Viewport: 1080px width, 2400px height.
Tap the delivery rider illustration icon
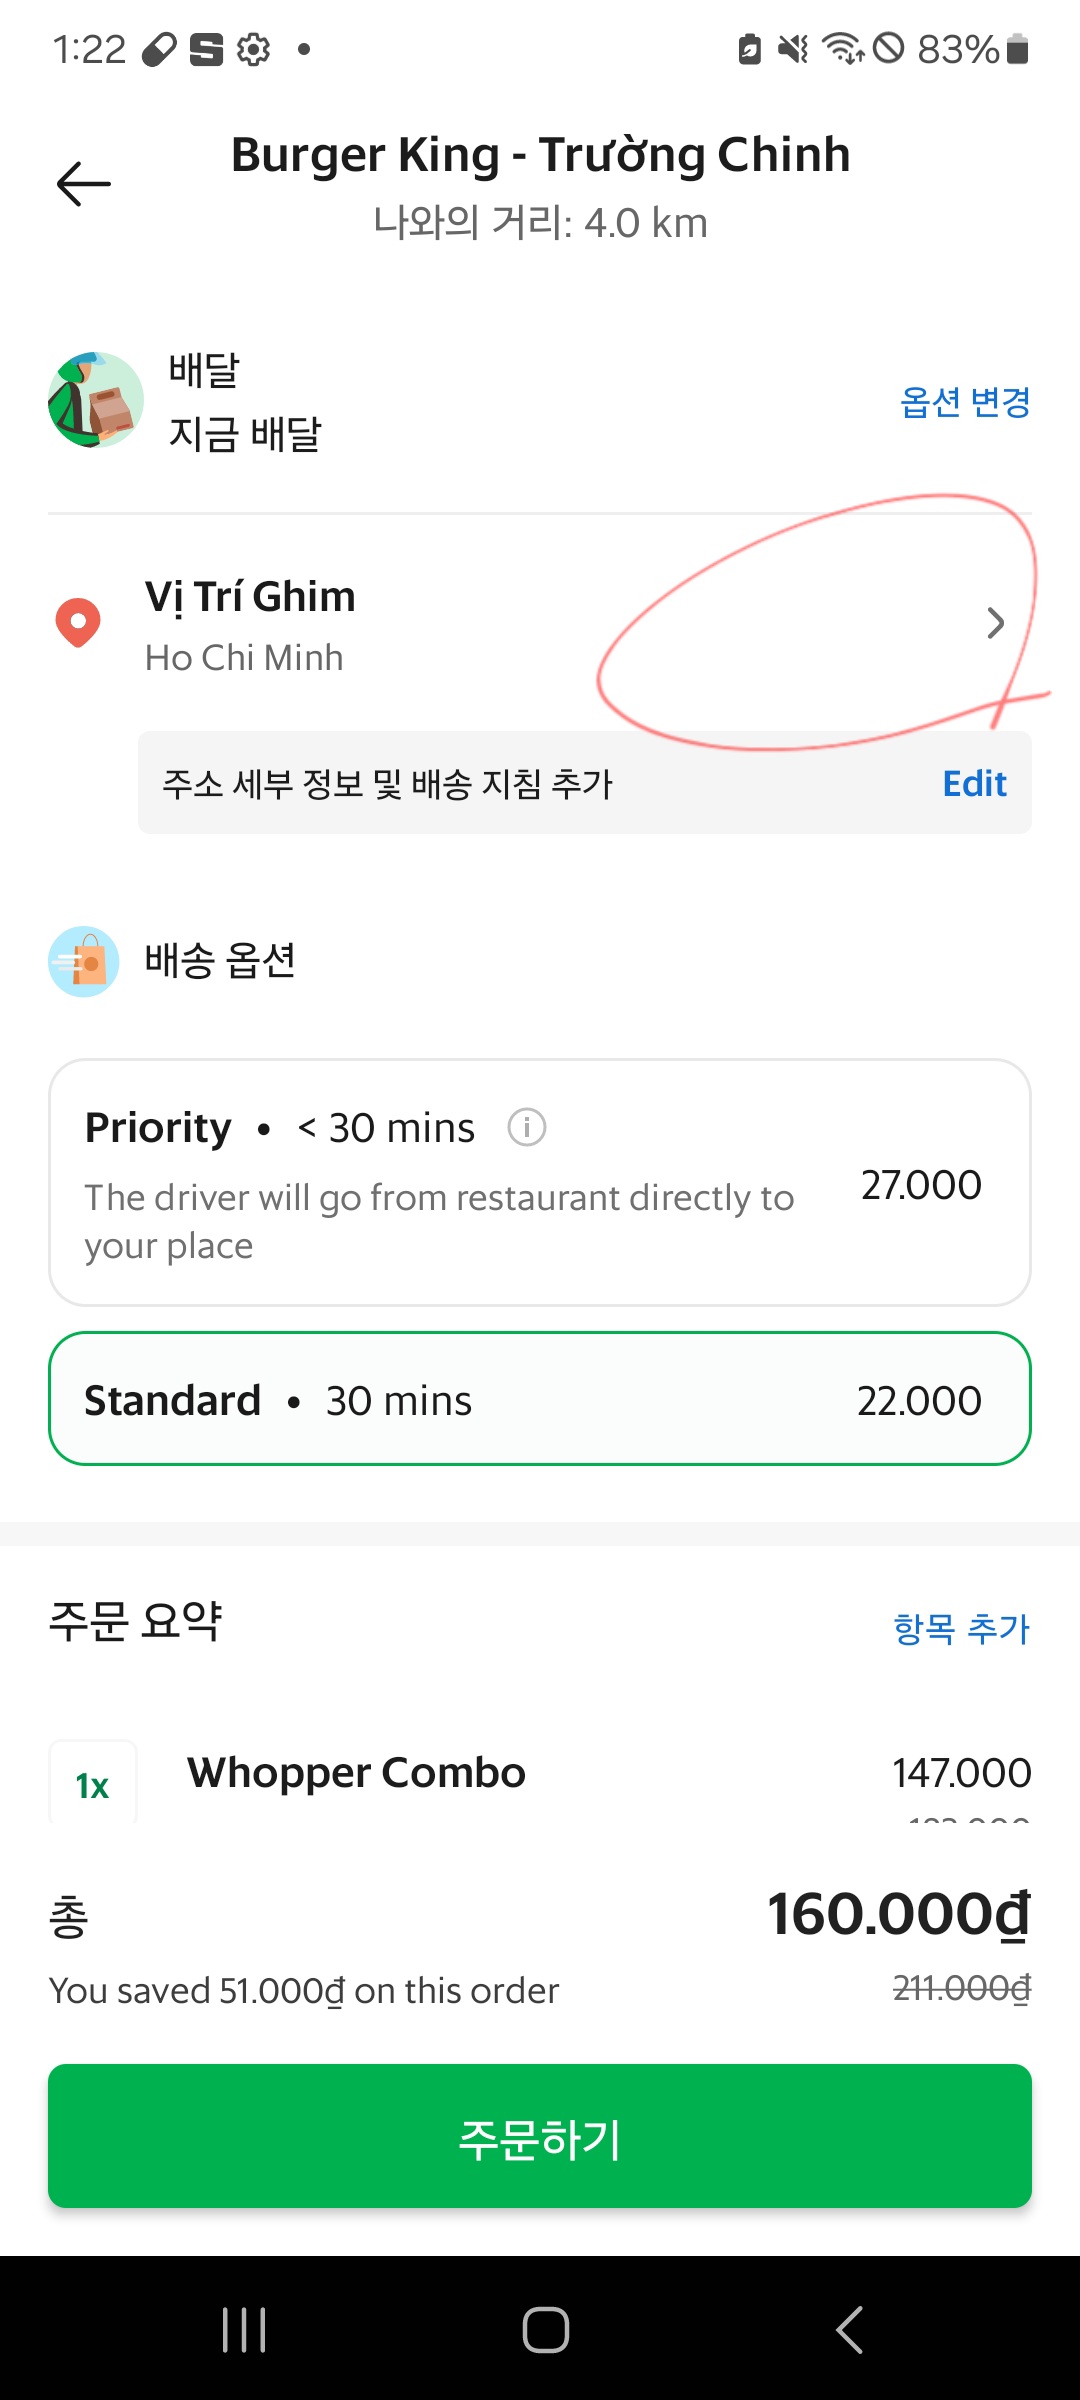pos(96,400)
